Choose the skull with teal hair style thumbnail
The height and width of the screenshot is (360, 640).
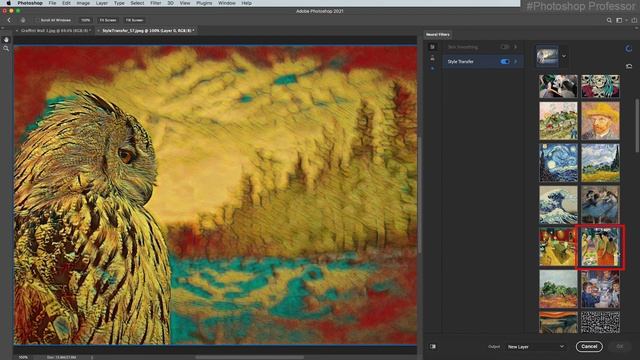pos(600,86)
